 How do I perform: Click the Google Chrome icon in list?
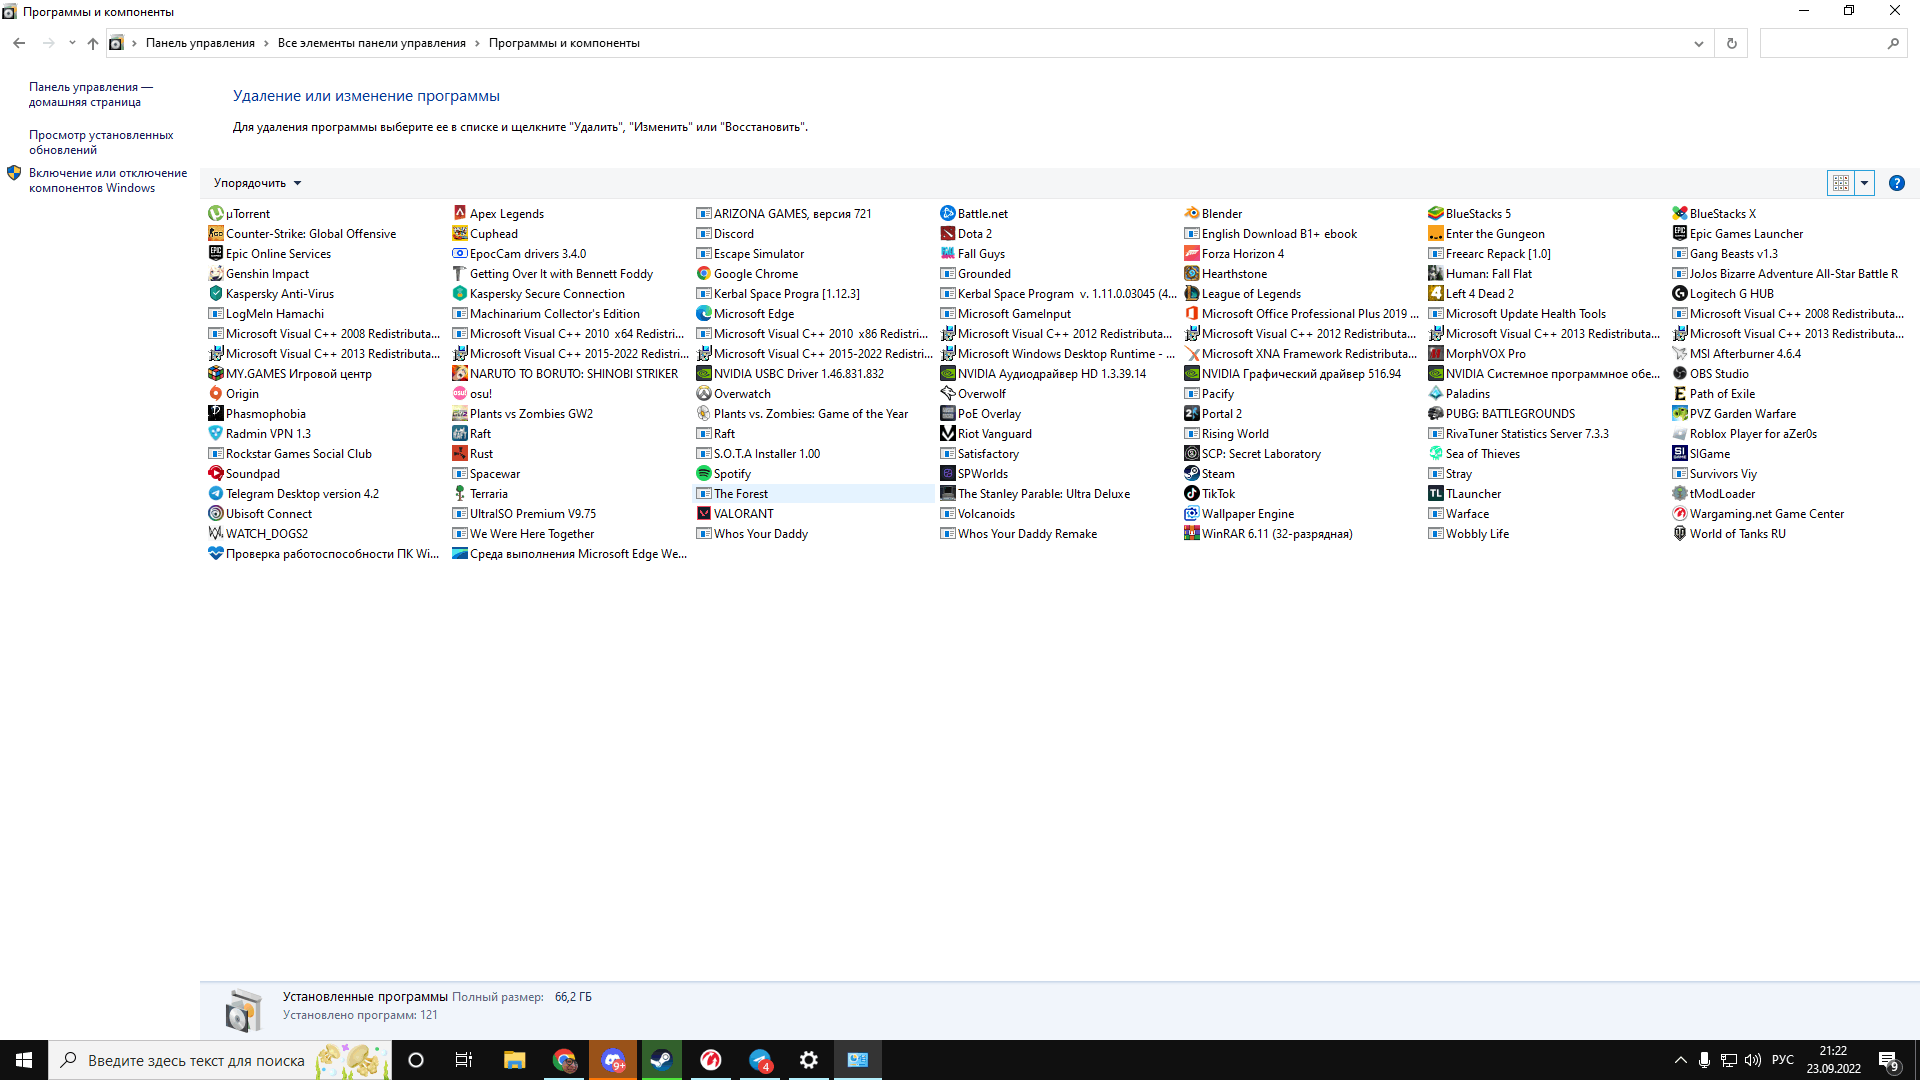coord(703,273)
